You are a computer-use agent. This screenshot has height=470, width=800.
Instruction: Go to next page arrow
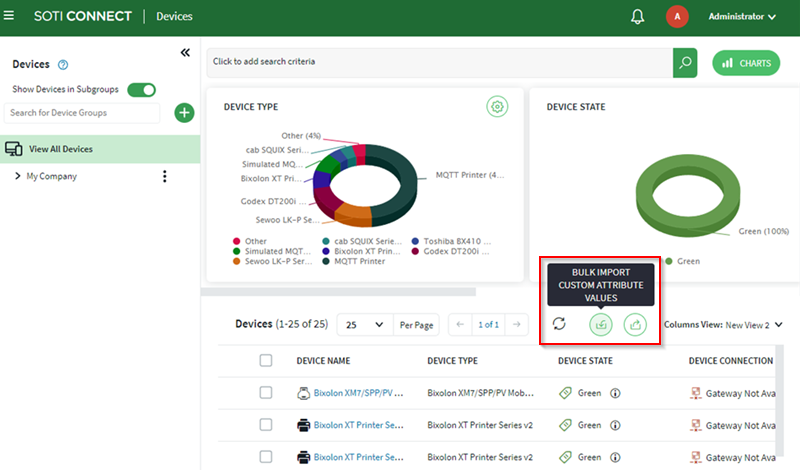[516, 325]
